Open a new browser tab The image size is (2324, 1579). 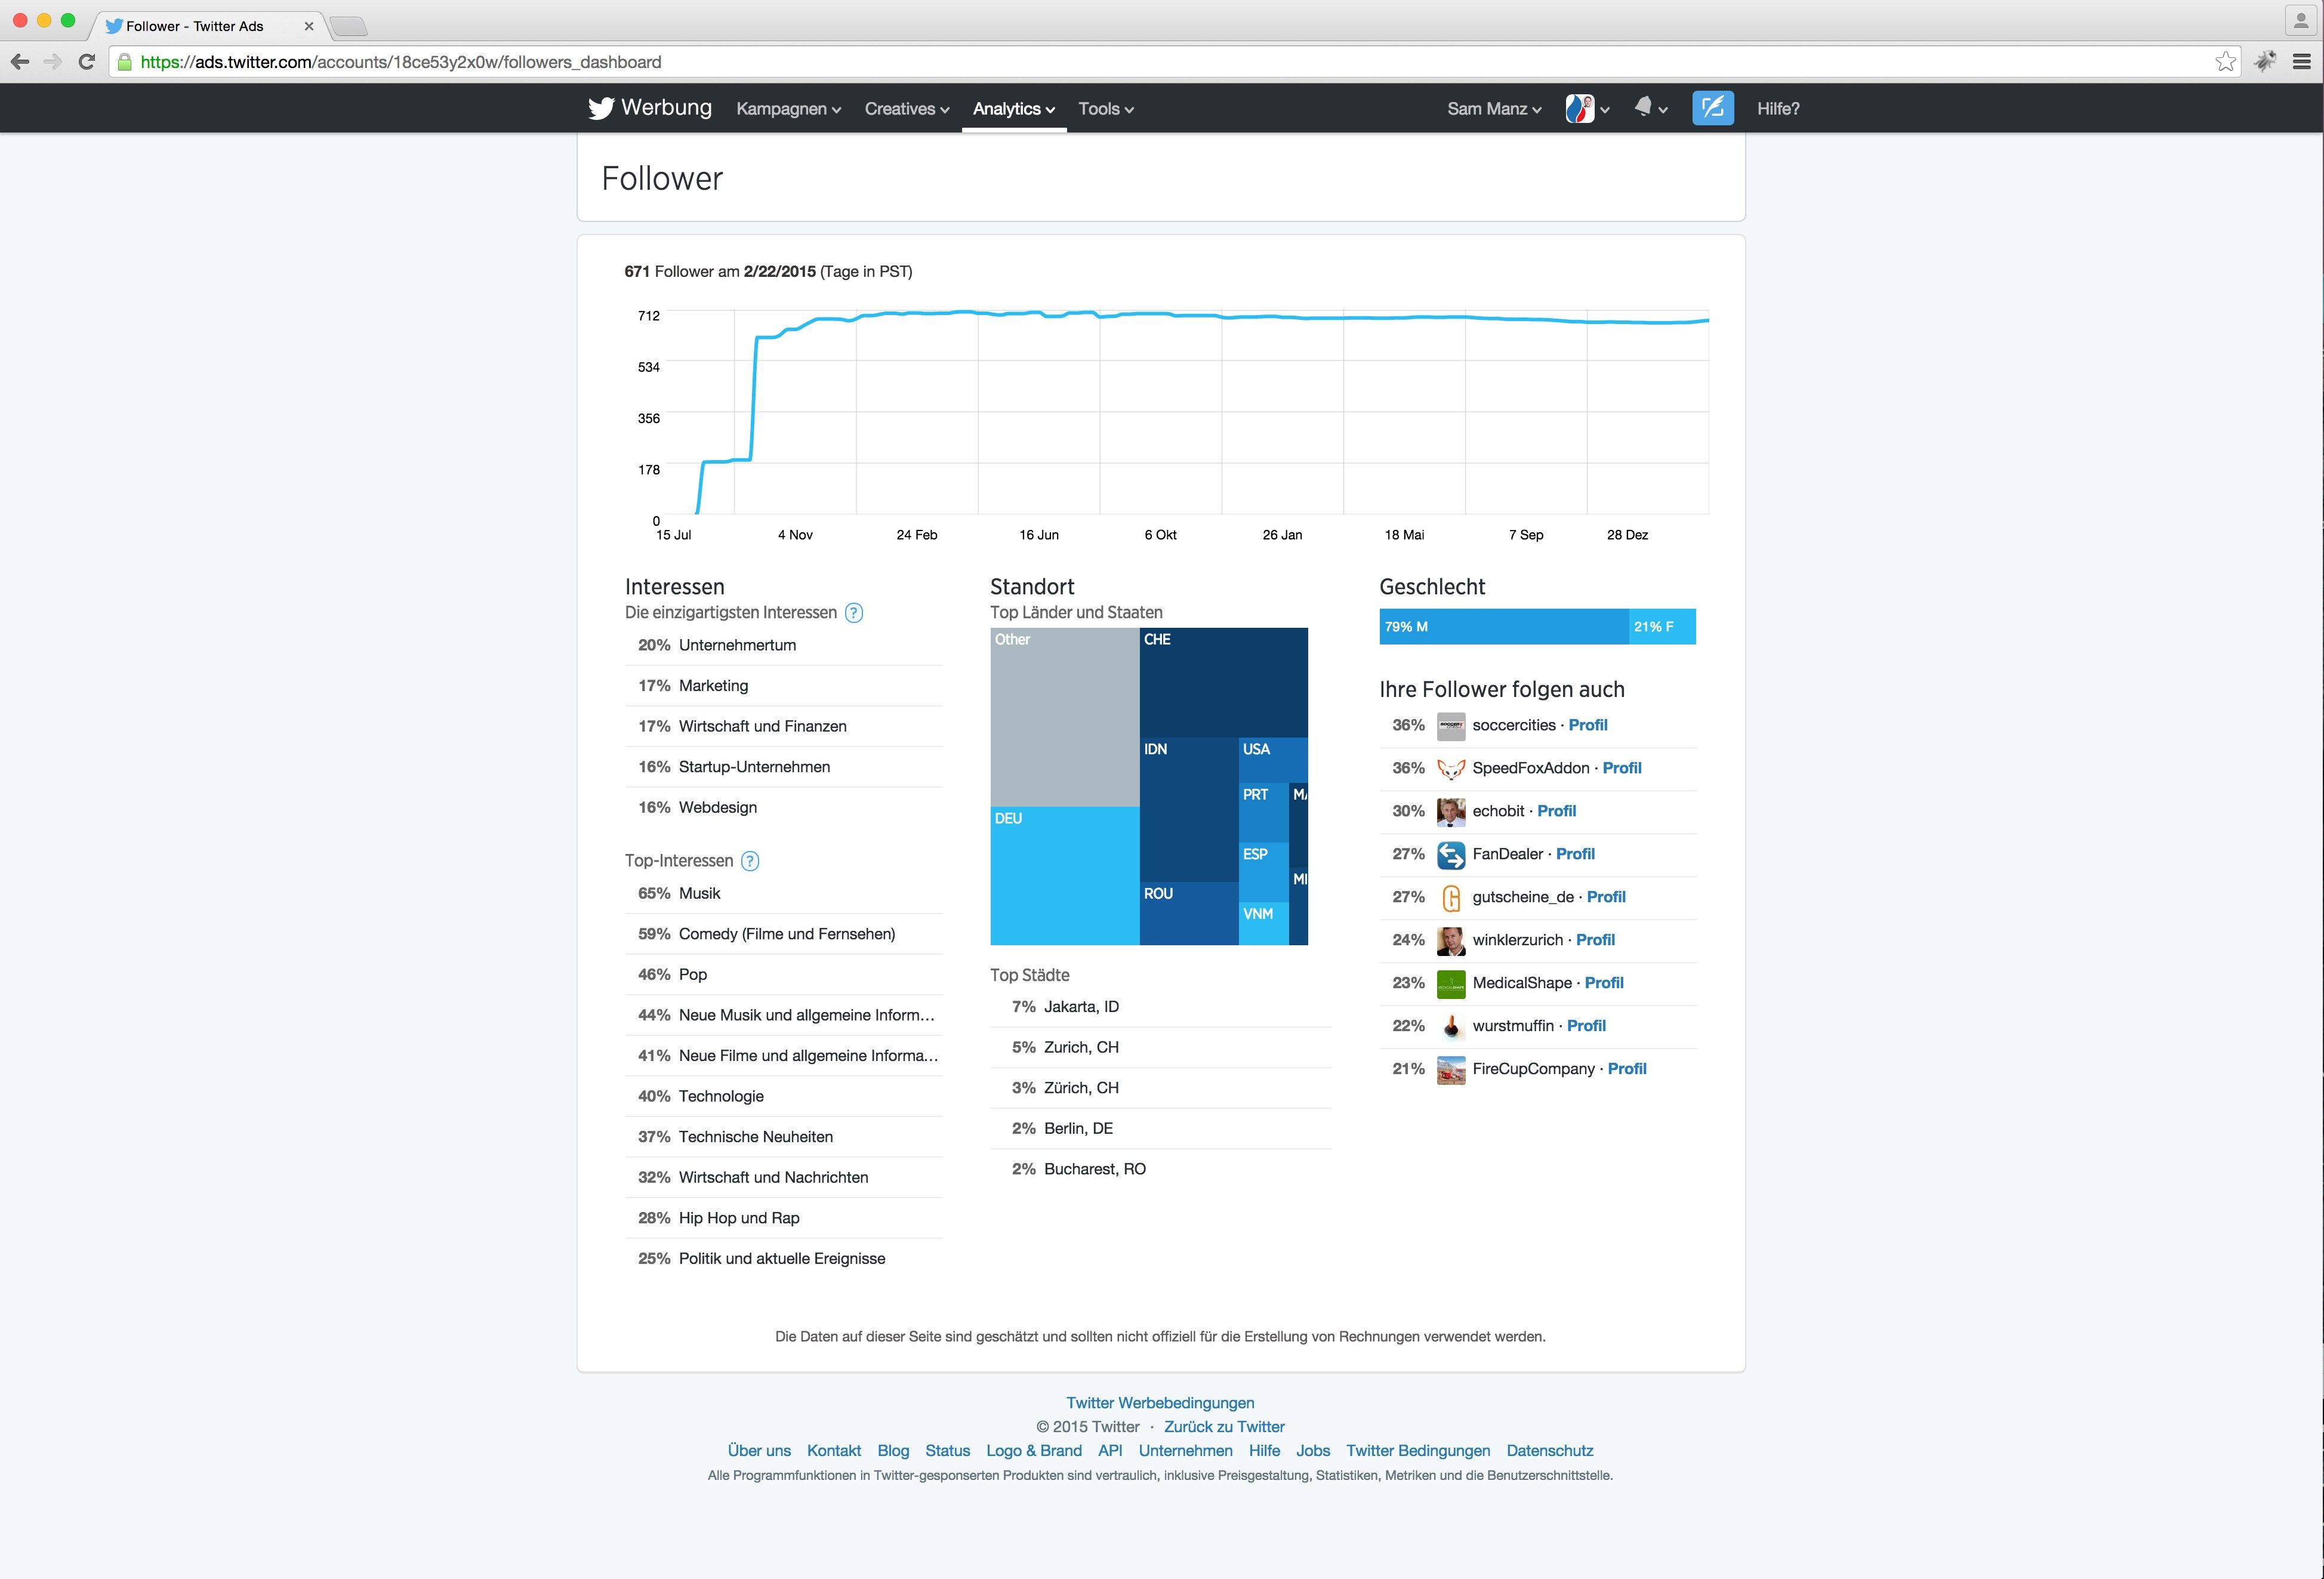[x=348, y=26]
